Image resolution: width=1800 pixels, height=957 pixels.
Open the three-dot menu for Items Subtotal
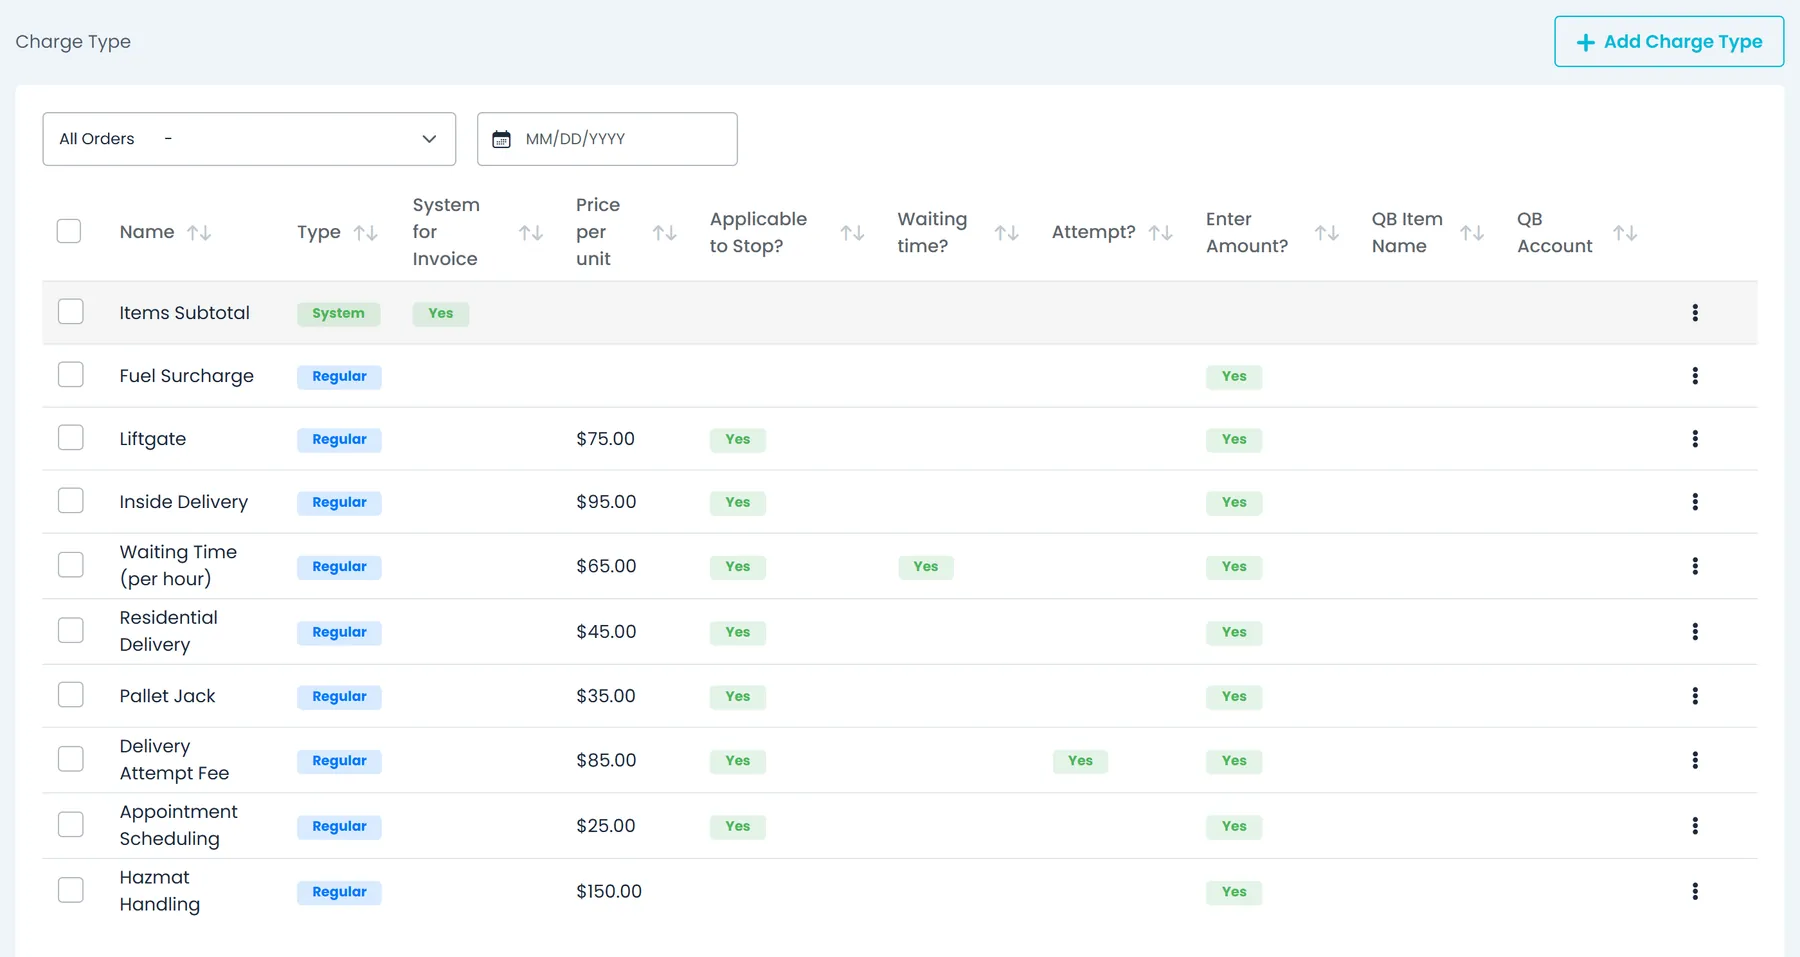pyautogui.click(x=1695, y=313)
